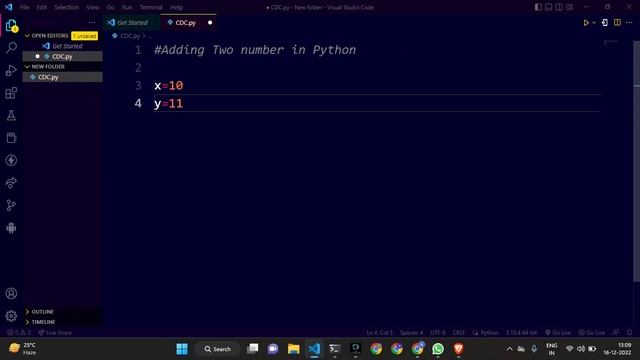The width and height of the screenshot is (640, 360).
Task: Select CDC.py in Open Editors list
Action: pyautogui.click(x=62, y=56)
